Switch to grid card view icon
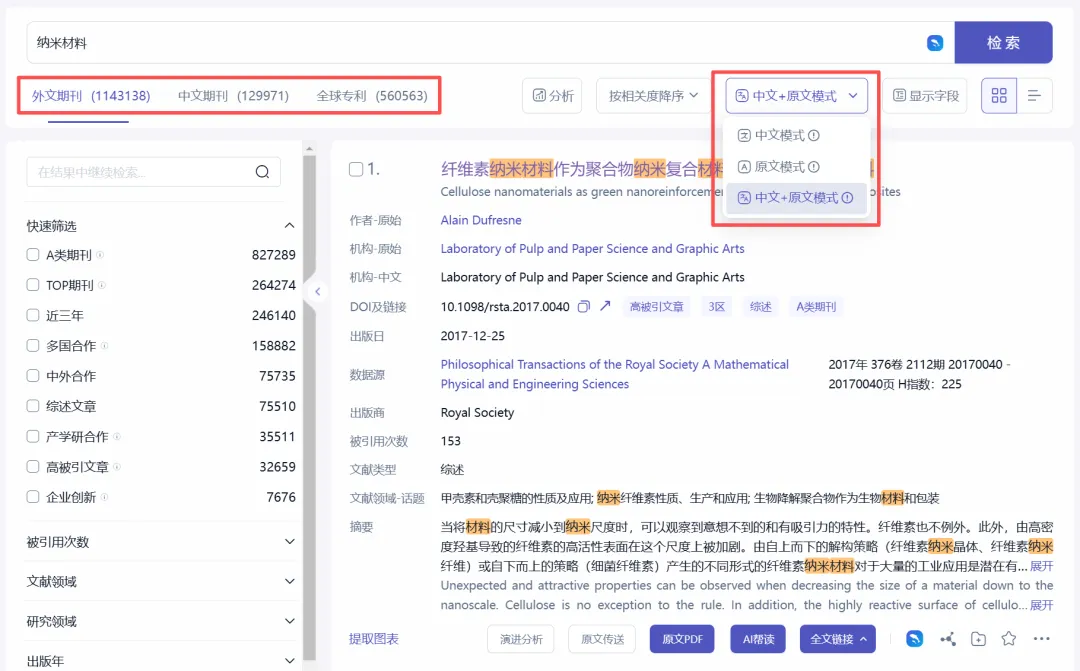 [x=999, y=96]
